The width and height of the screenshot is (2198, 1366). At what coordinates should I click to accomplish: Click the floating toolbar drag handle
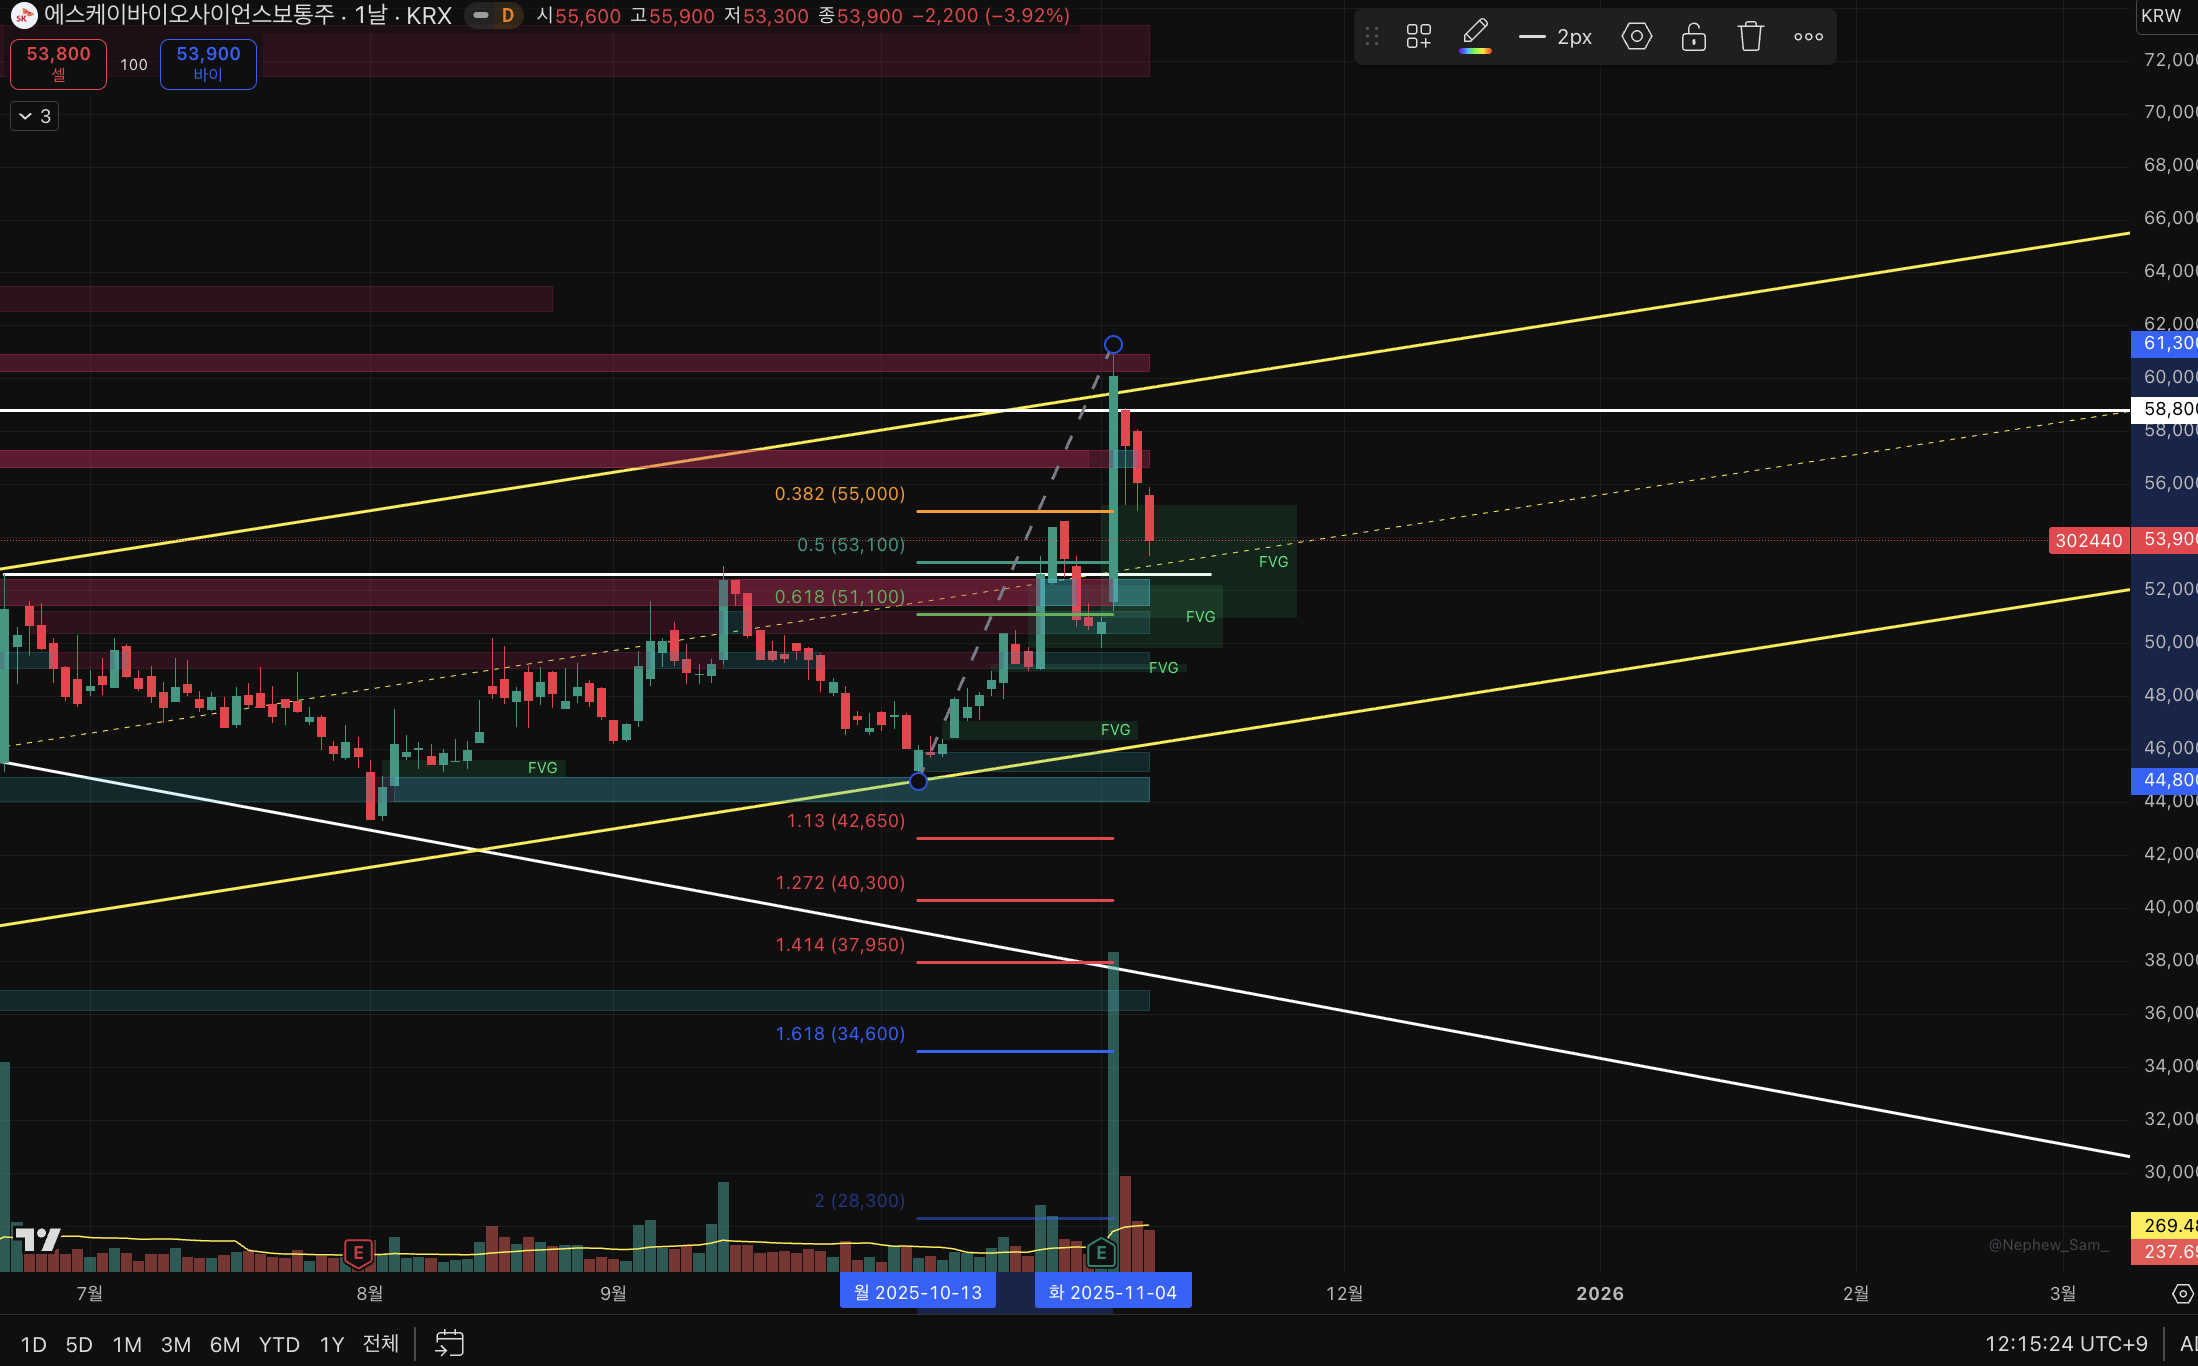point(1372,37)
